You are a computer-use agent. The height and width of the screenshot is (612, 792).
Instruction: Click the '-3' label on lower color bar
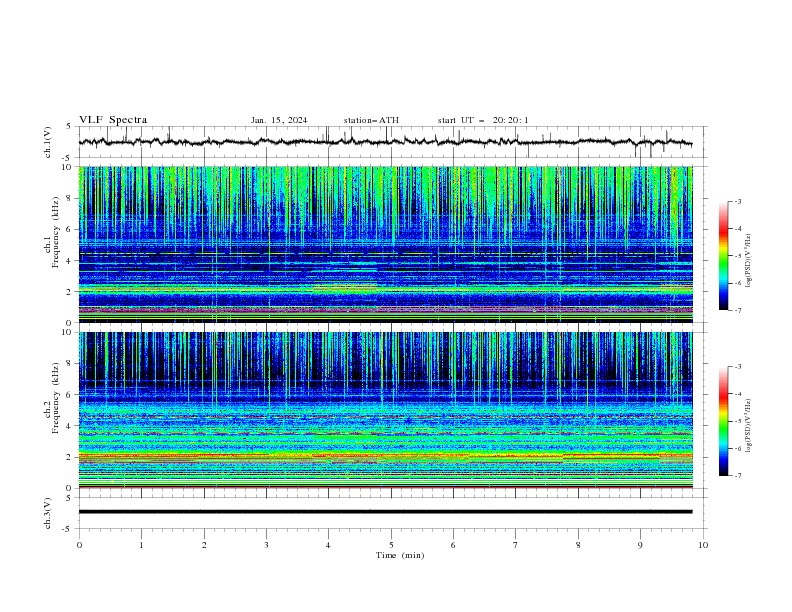[738, 367]
